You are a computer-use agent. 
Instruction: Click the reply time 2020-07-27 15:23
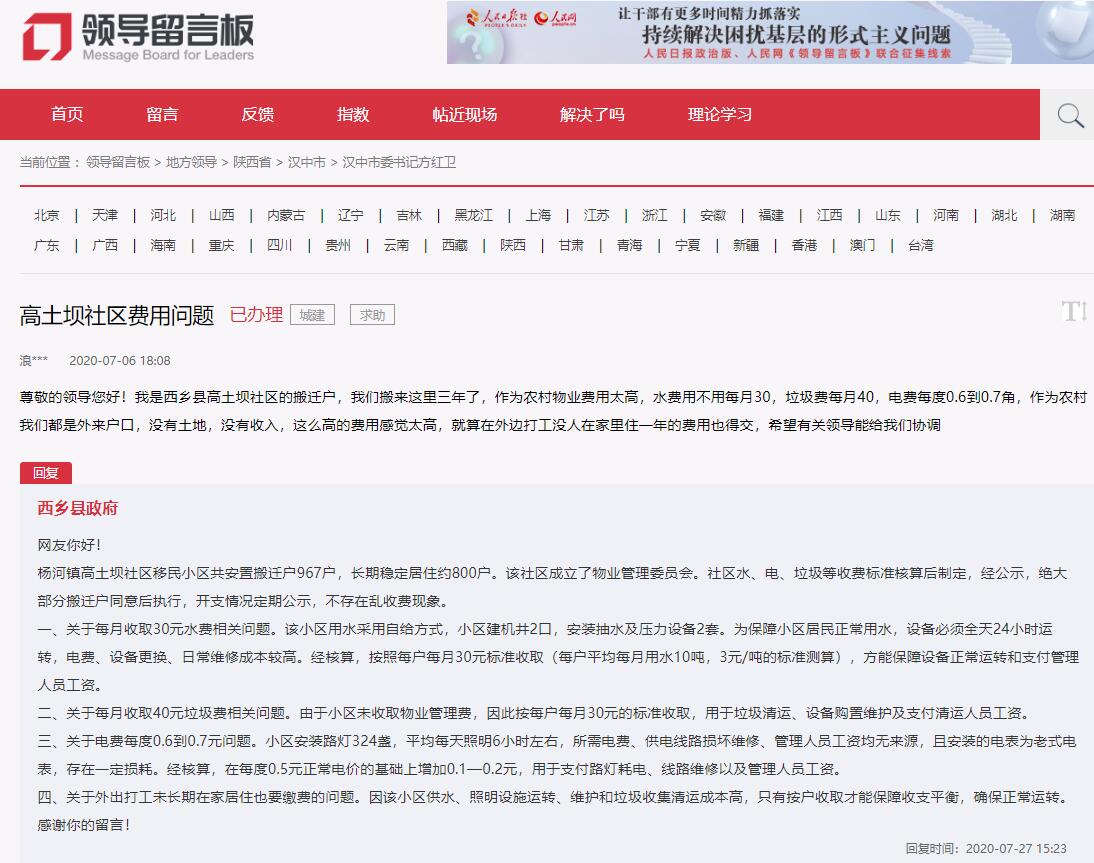(1017, 848)
